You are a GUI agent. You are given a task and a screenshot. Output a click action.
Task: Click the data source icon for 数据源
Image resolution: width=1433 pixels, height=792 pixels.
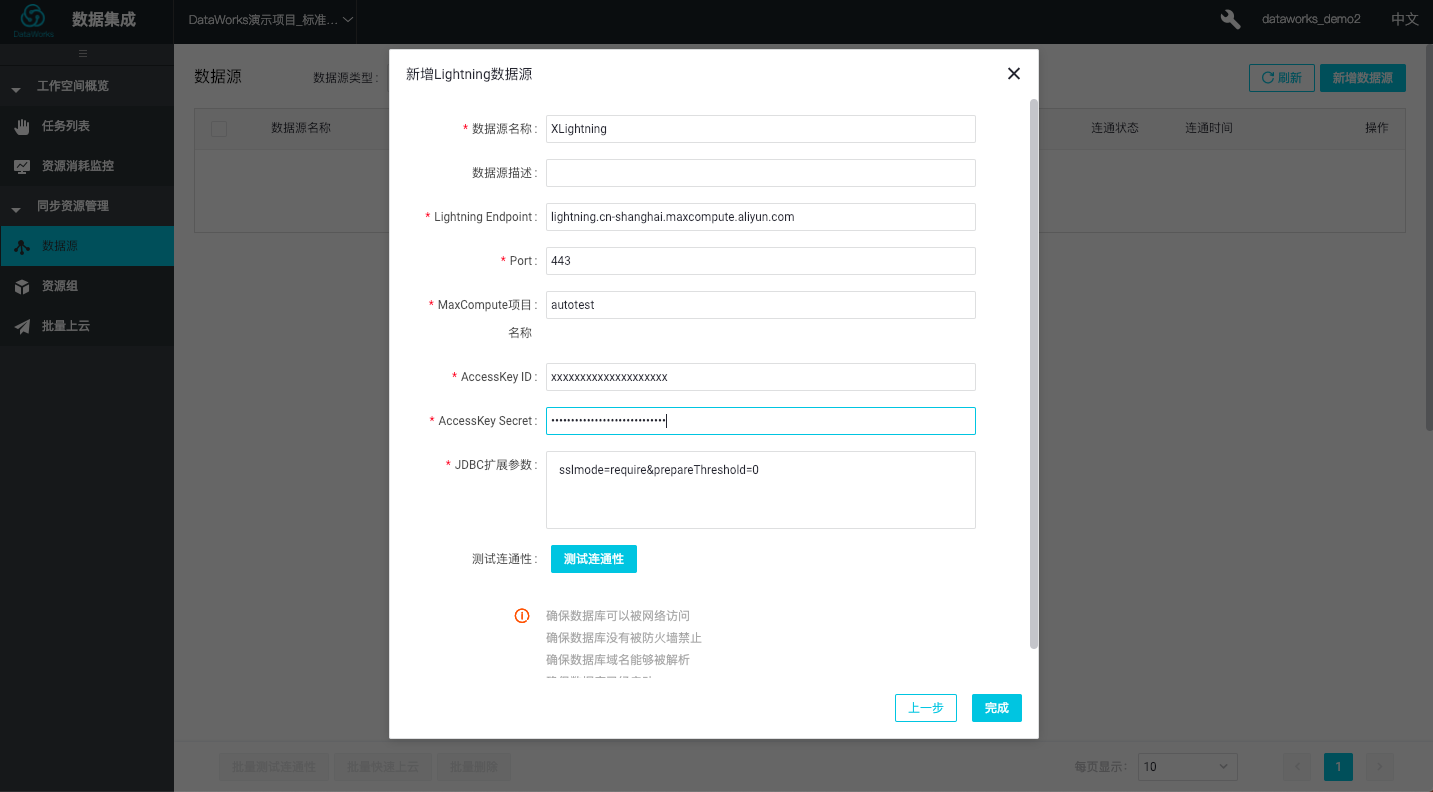tap(22, 246)
